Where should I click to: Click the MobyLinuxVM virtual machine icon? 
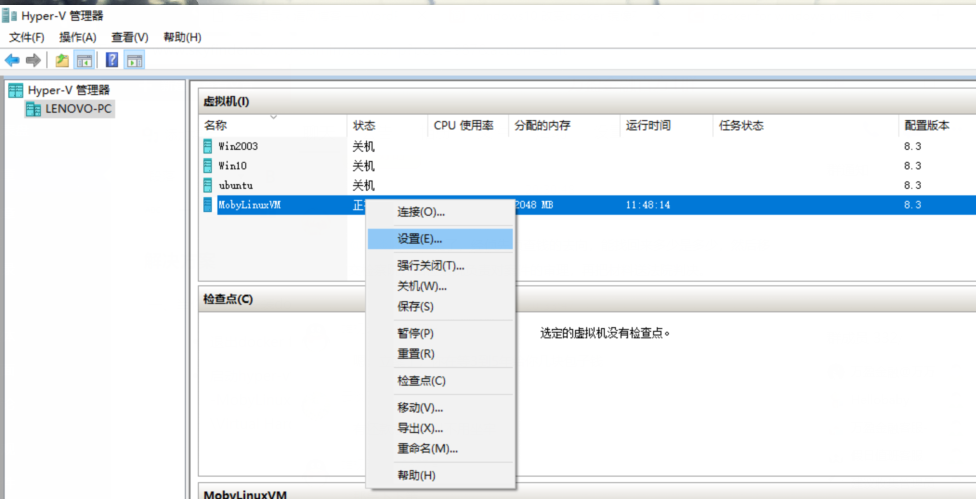point(208,205)
